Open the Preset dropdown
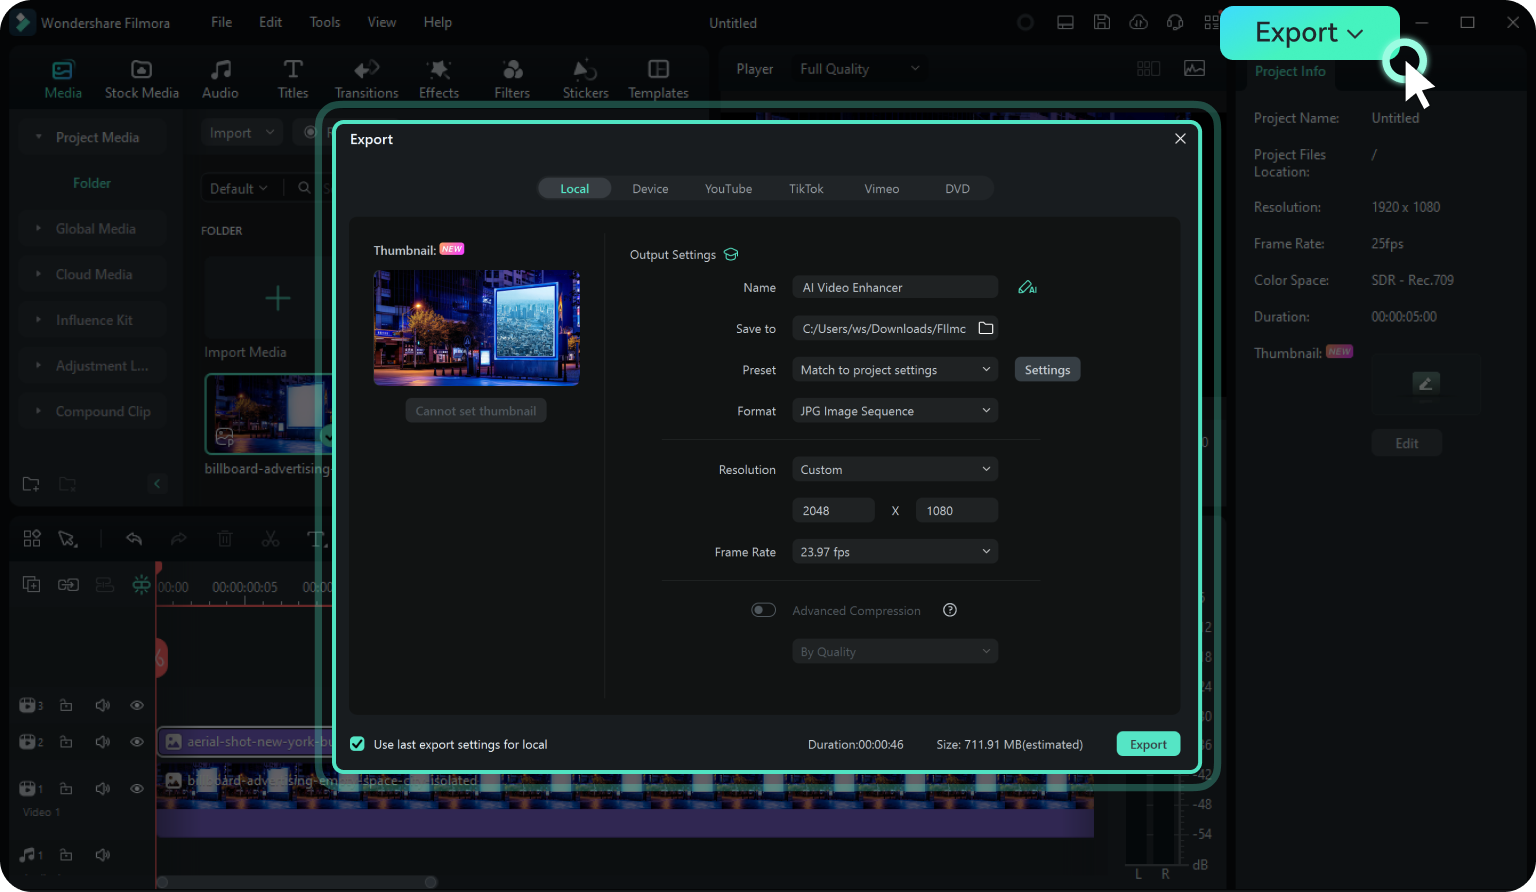 [x=895, y=370]
